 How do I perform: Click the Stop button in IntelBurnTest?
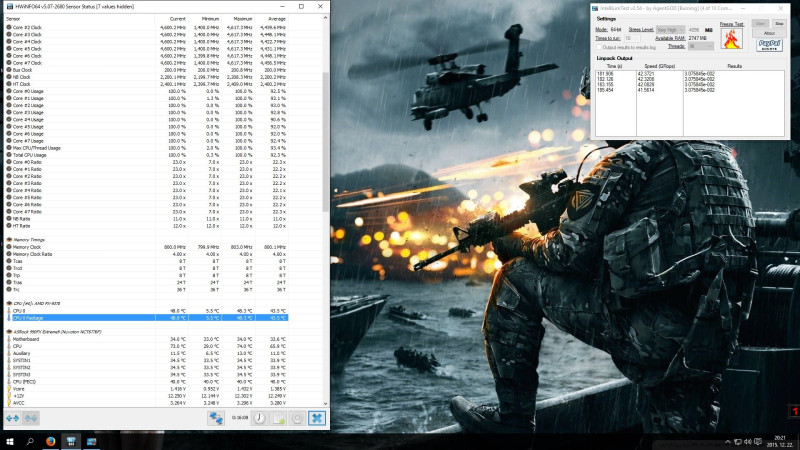779,23
